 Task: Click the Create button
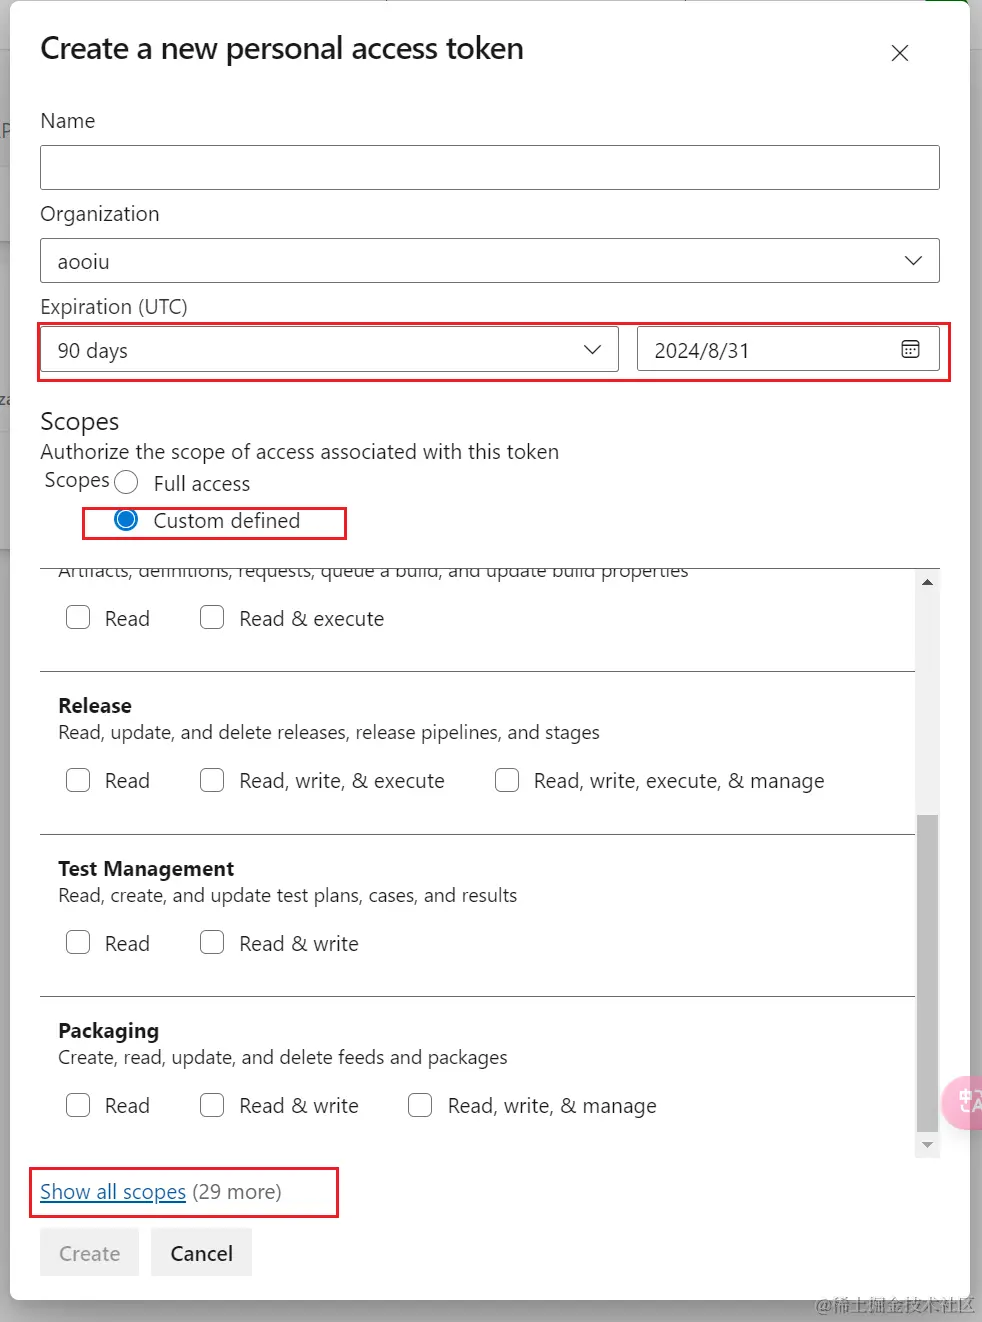89,1253
